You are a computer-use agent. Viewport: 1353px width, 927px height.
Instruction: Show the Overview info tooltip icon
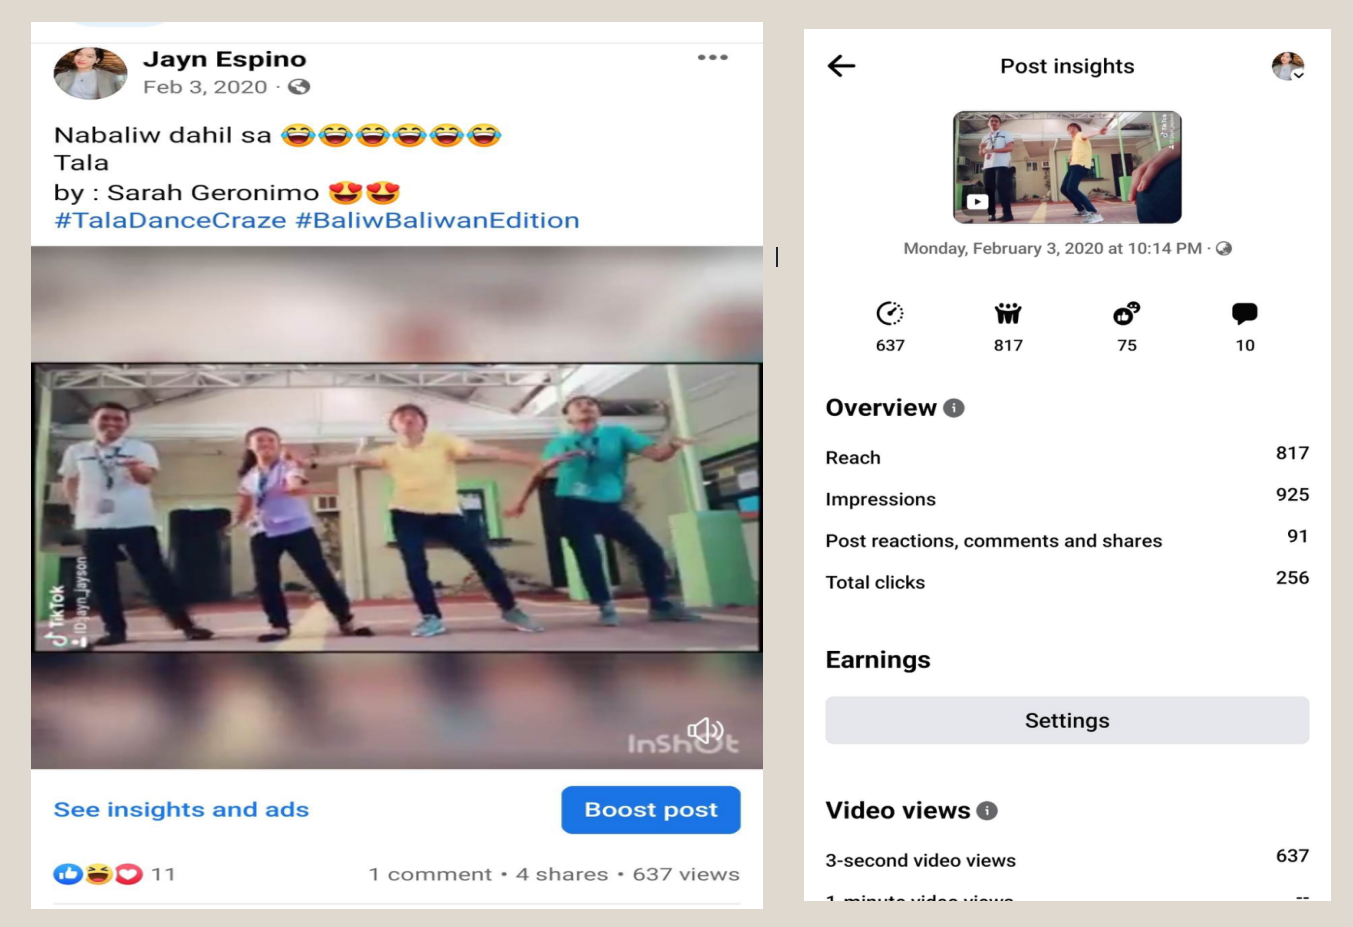point(954,408)
